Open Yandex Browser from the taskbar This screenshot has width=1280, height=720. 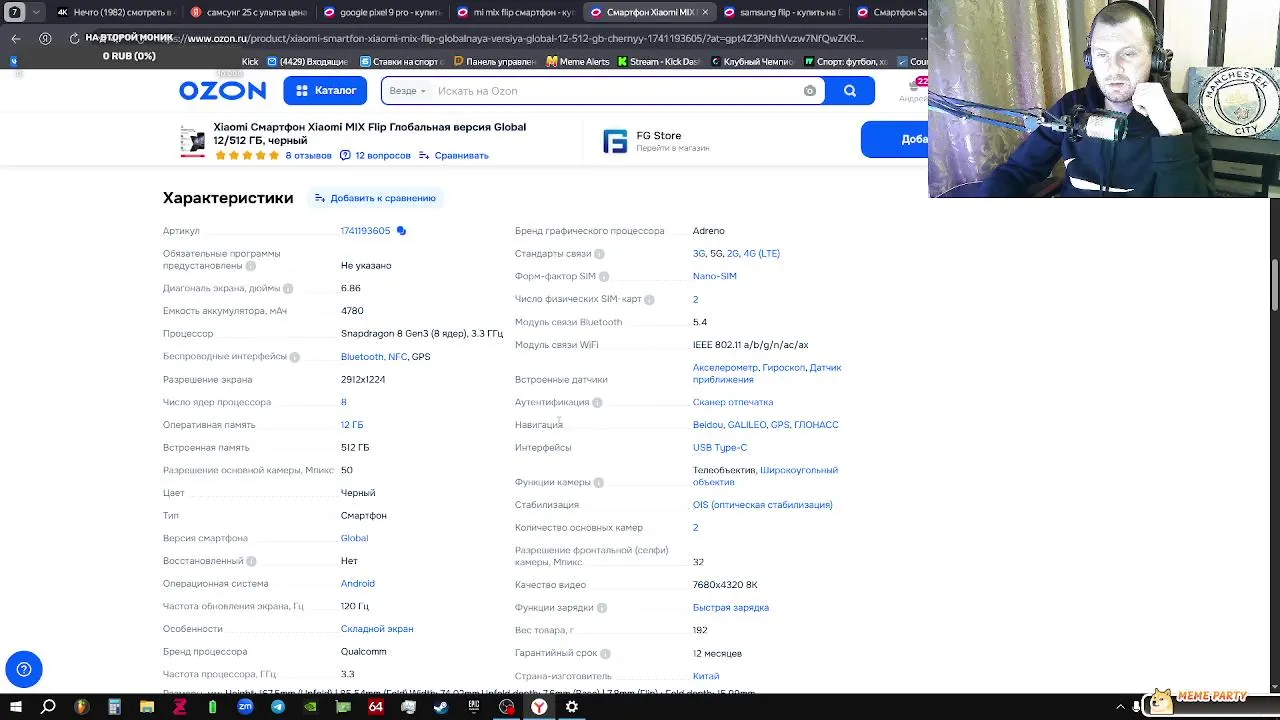(x=539, y=707)
